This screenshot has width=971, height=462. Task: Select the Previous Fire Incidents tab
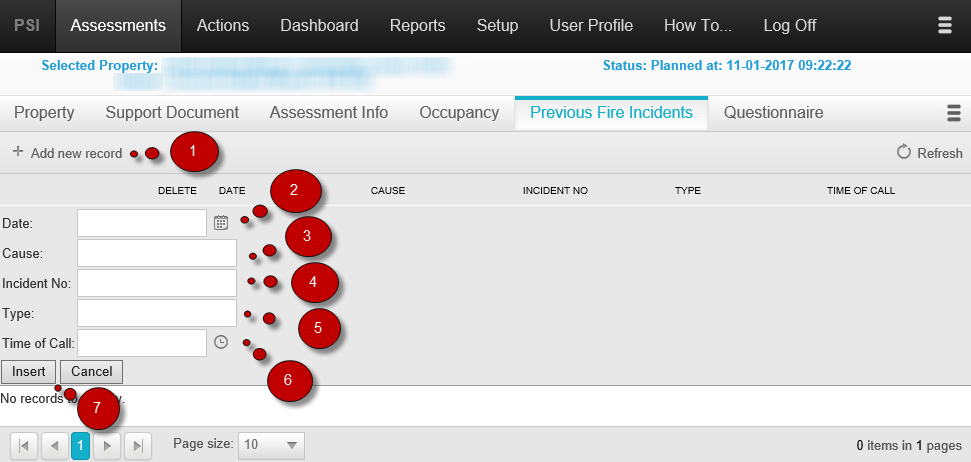[611, 113]
